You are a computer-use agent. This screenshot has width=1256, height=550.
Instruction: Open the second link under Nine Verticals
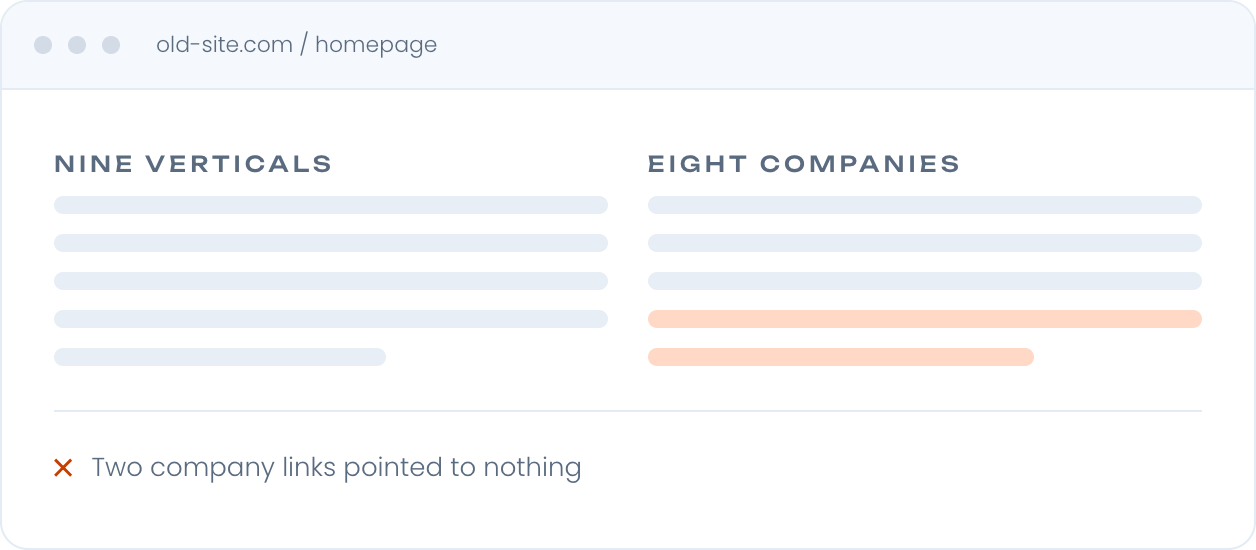click(x=331, y=243)
